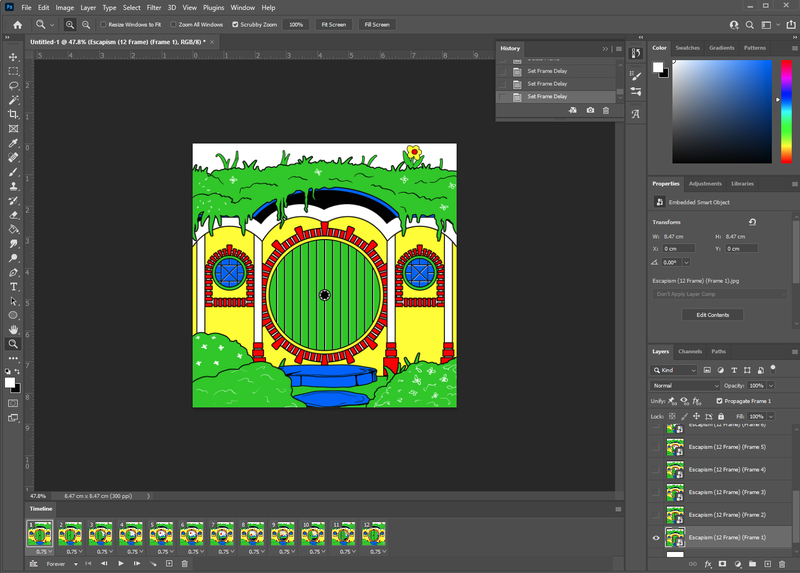Open the Filter menu
Image resolution: width=800 pixels, height=573 pixels.
point(154,7)
